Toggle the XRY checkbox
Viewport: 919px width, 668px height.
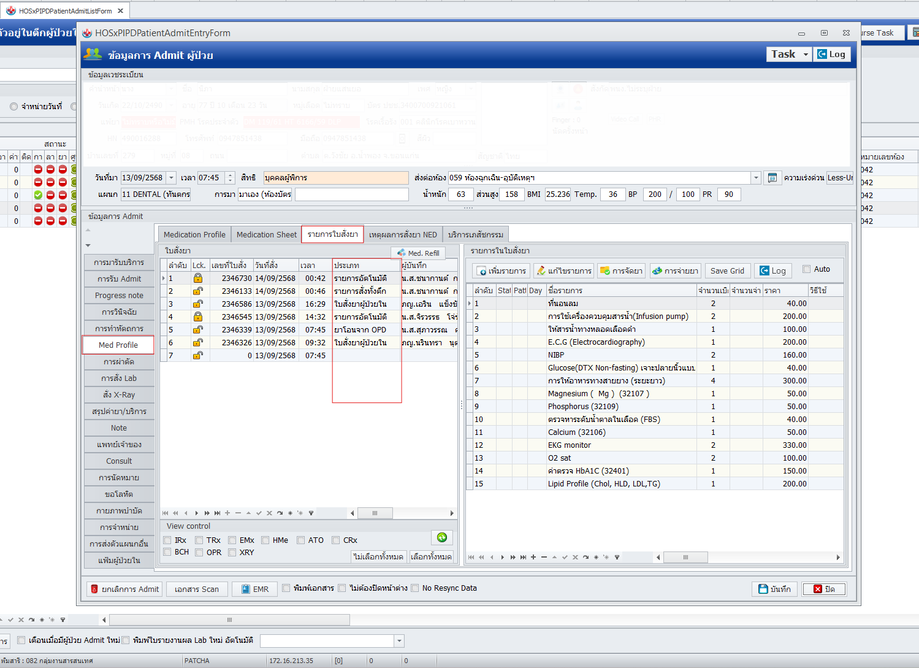233,552
